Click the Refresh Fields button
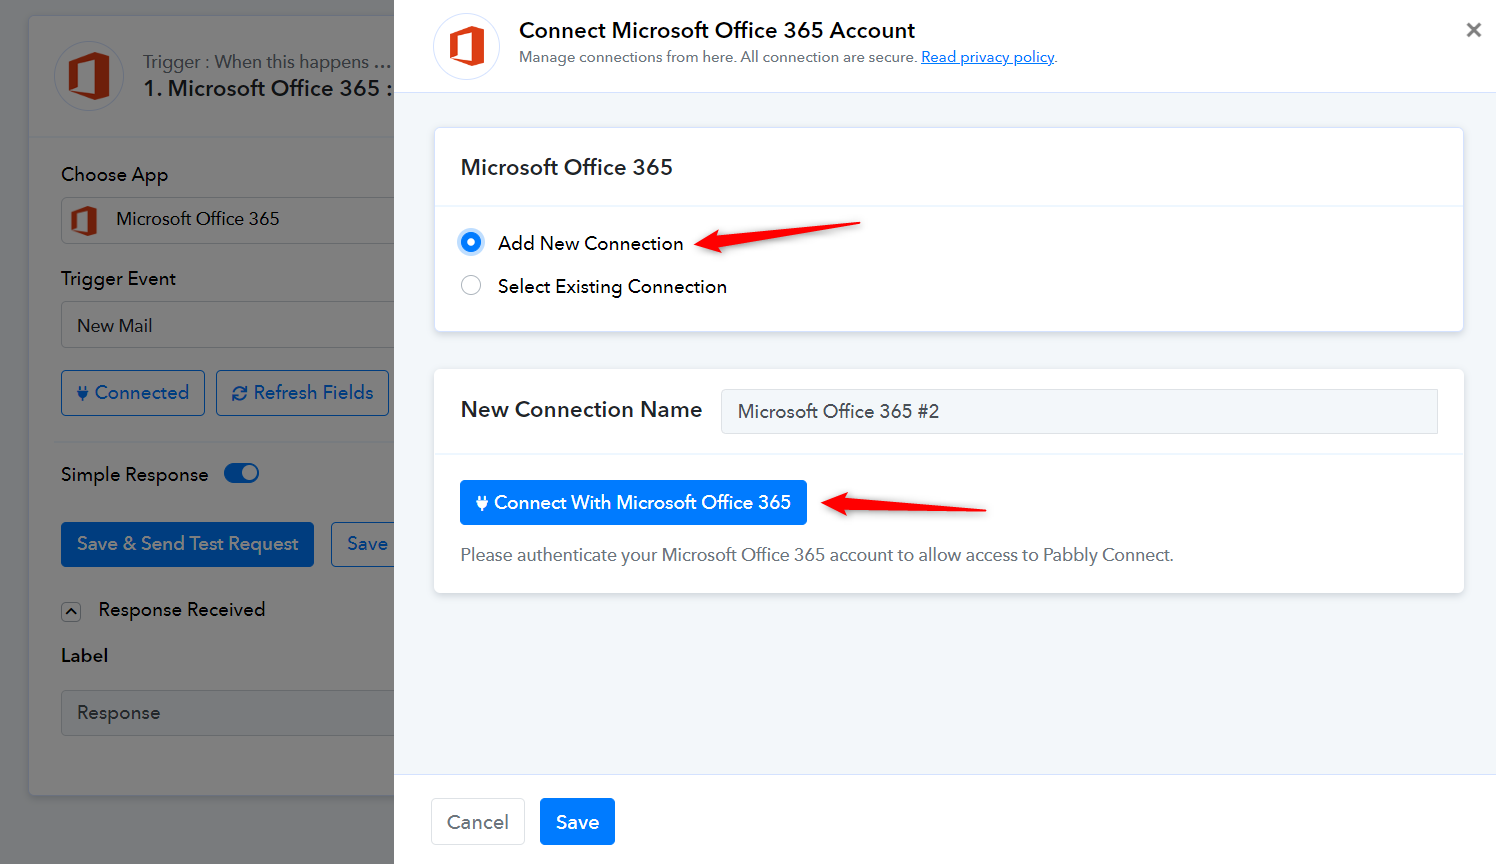Viewport: 1496px width, 864px height. point(302,393)
